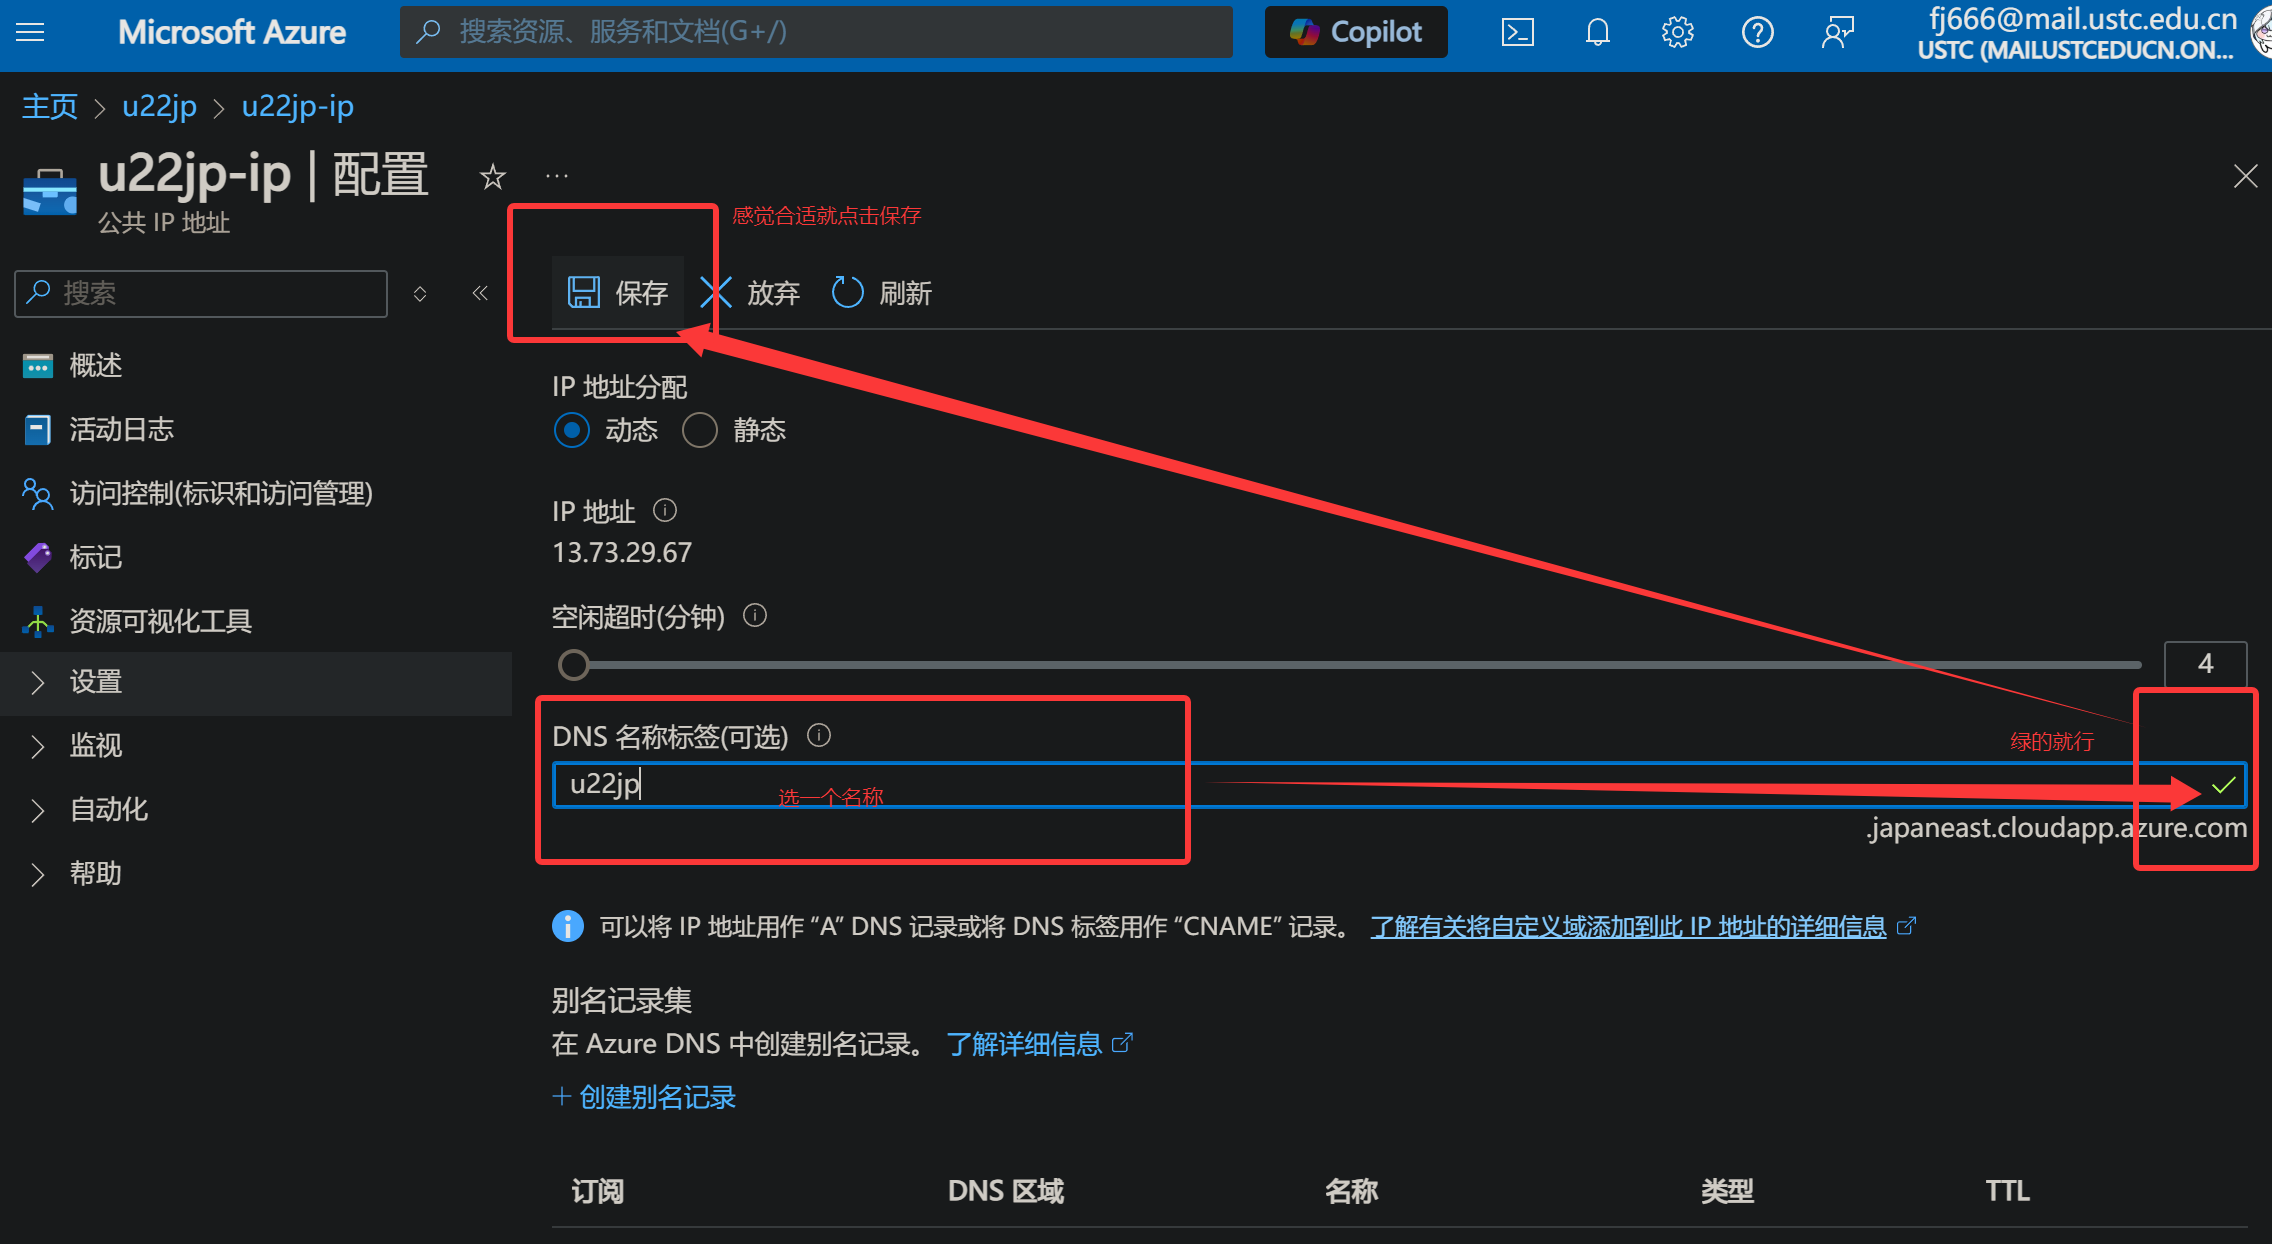Click the idle timeout slider handle

coord(573,665)
